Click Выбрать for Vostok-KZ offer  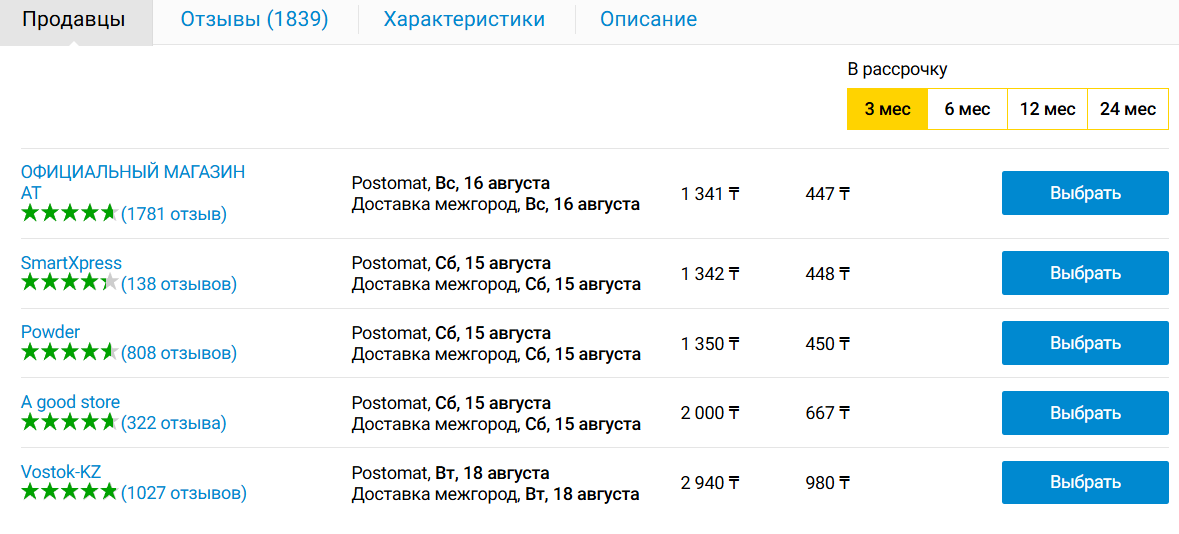click(1085, 482)
